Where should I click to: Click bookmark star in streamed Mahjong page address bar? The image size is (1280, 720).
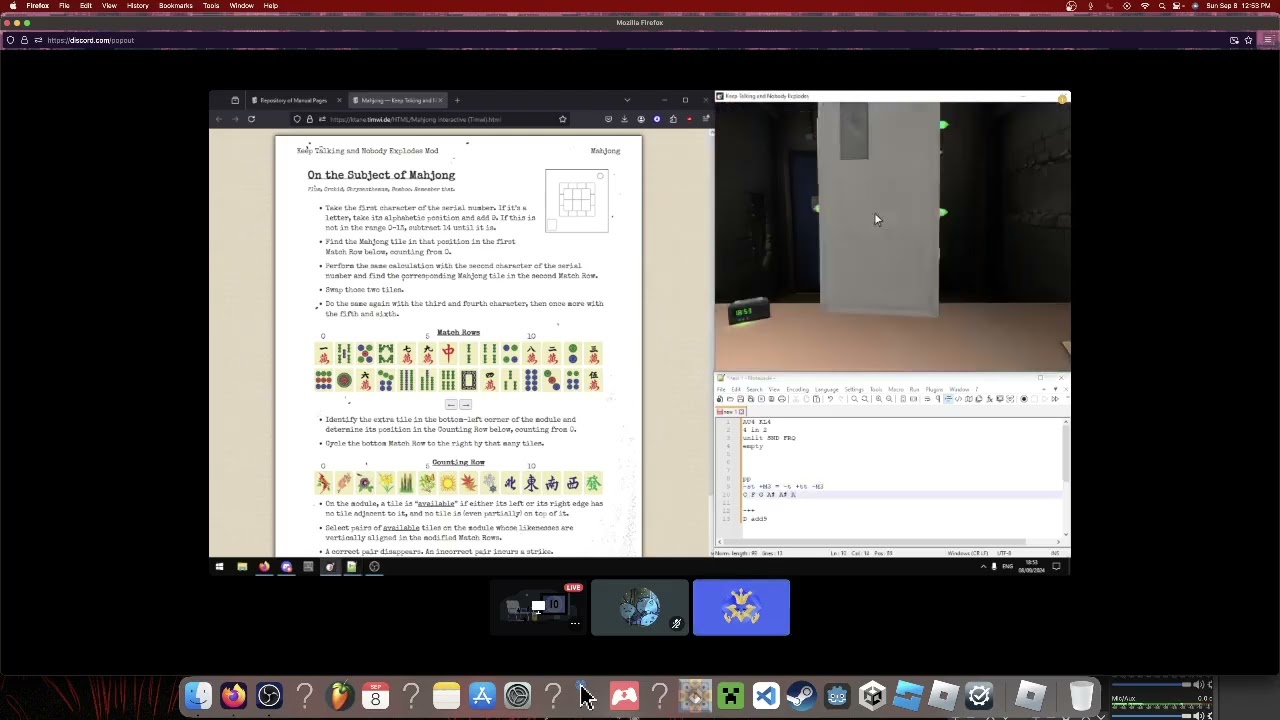coord(562,119)
